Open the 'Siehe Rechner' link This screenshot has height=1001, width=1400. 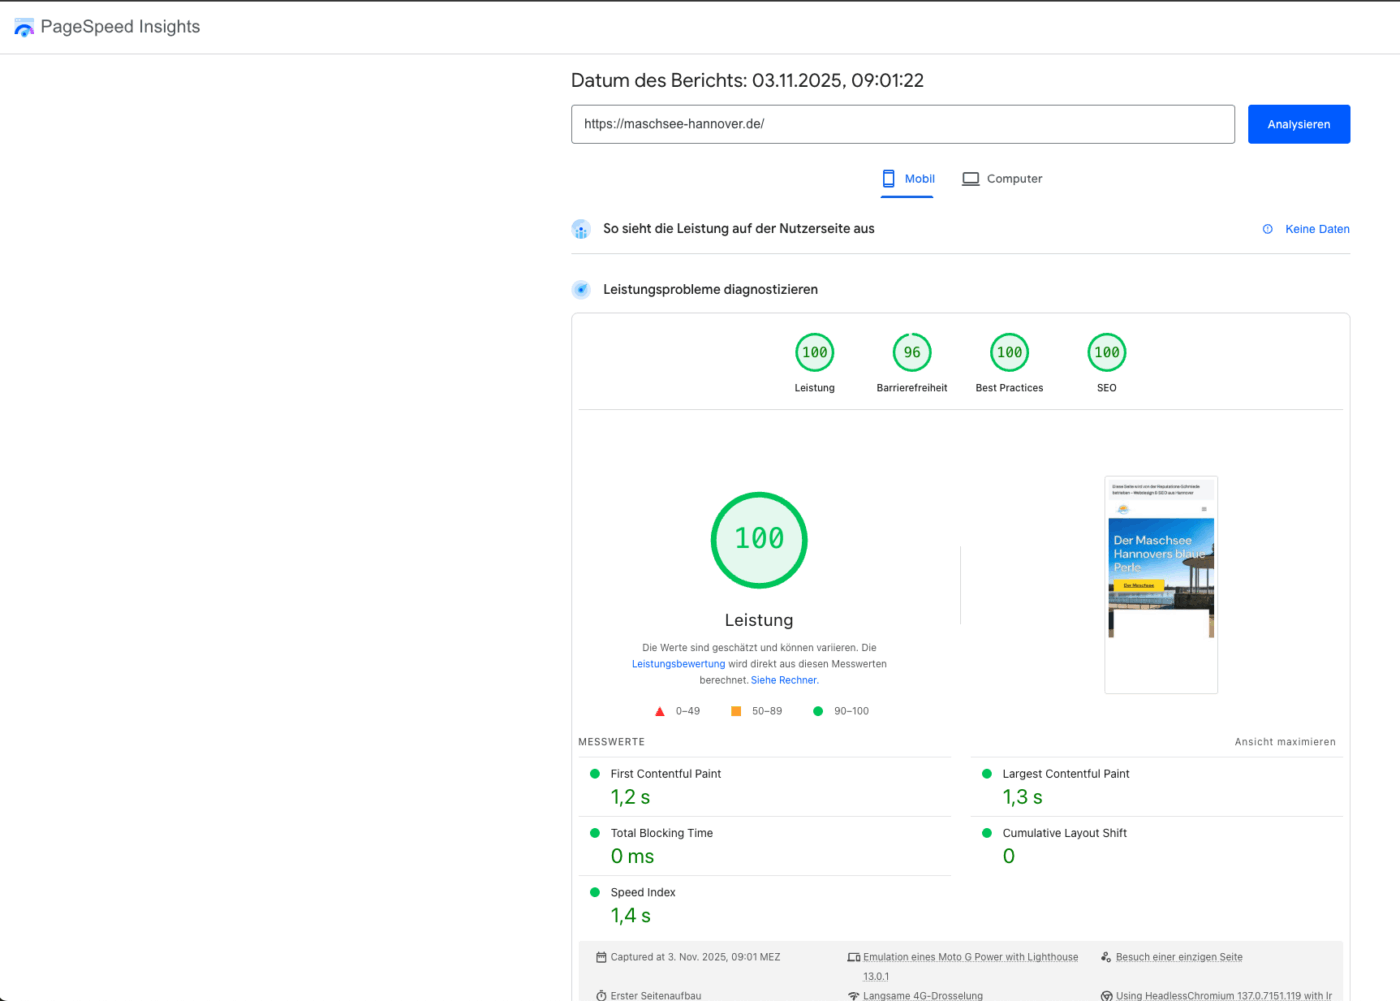(x=784, y=680)
